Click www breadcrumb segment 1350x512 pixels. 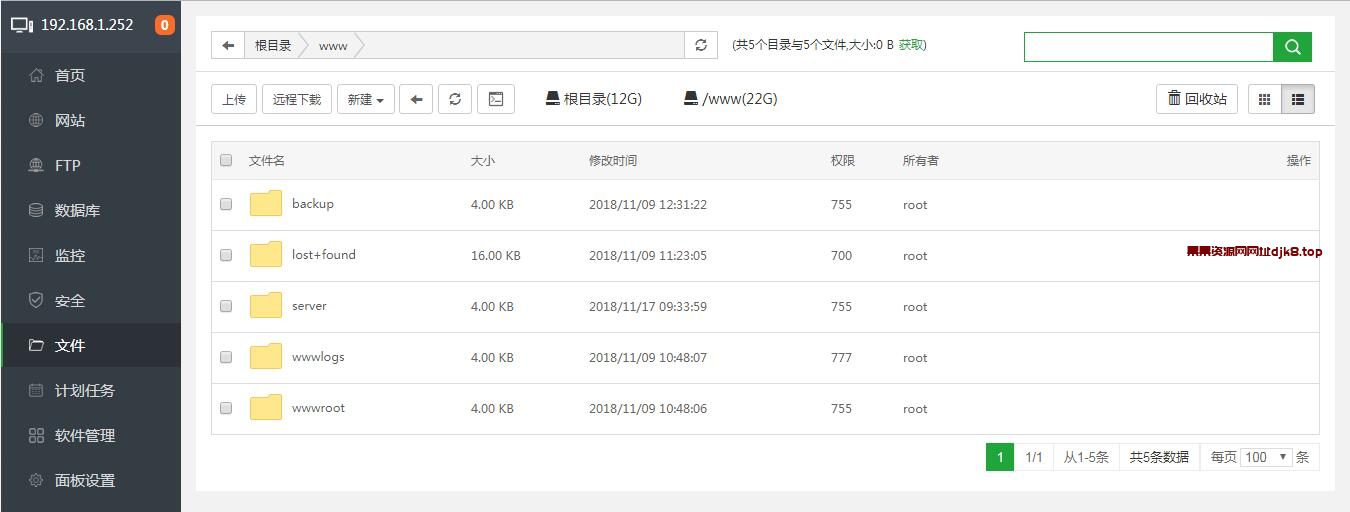[333, 45]
